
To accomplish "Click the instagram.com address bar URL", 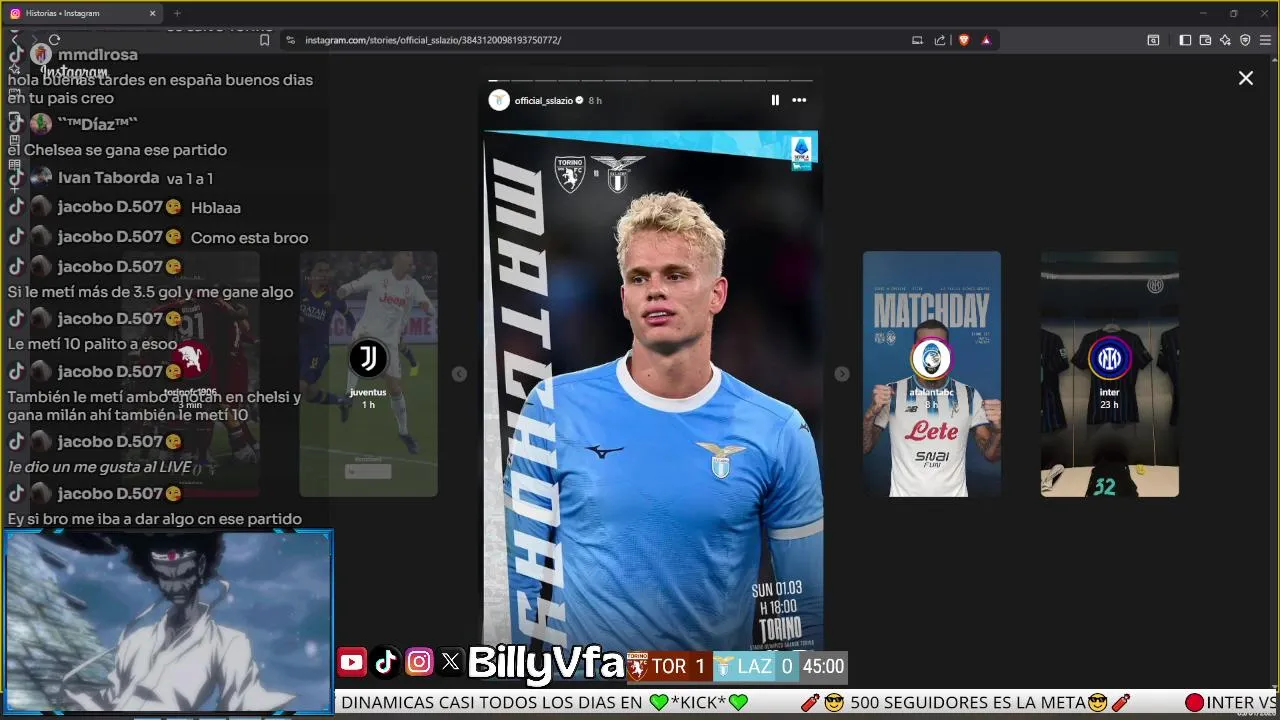I will (433, 40).
